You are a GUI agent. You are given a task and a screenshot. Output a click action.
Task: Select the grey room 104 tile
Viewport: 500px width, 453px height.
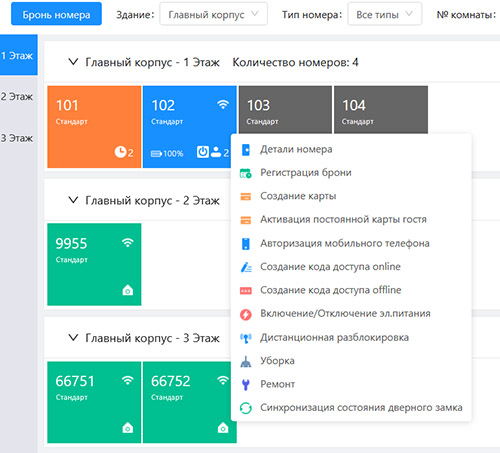381,110
